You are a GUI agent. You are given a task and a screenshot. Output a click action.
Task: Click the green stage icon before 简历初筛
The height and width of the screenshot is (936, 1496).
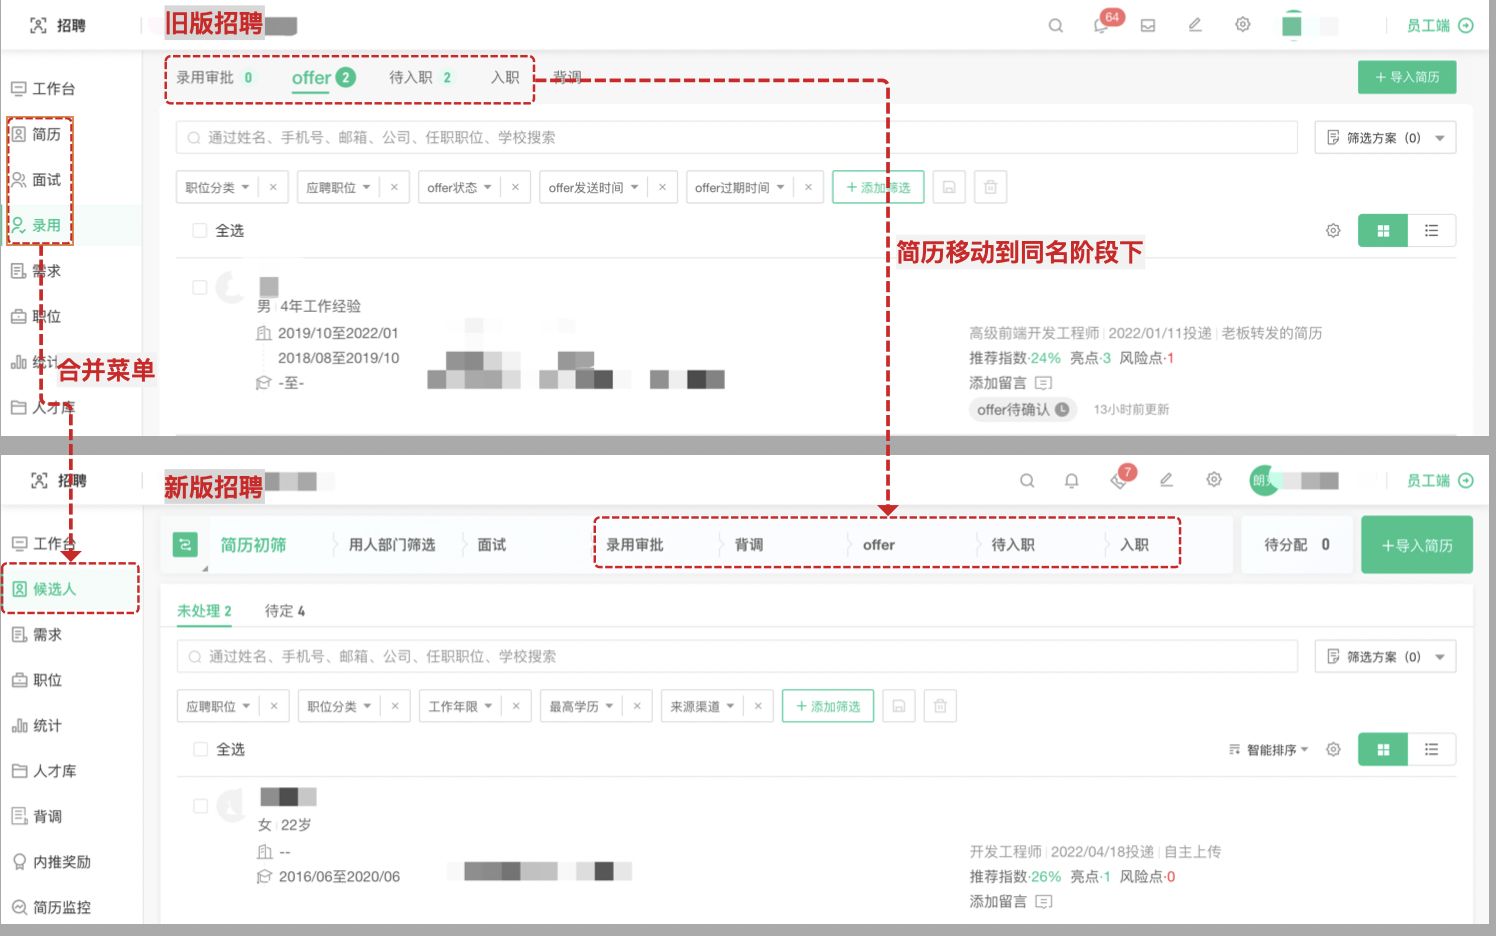(x=185, y=544)
